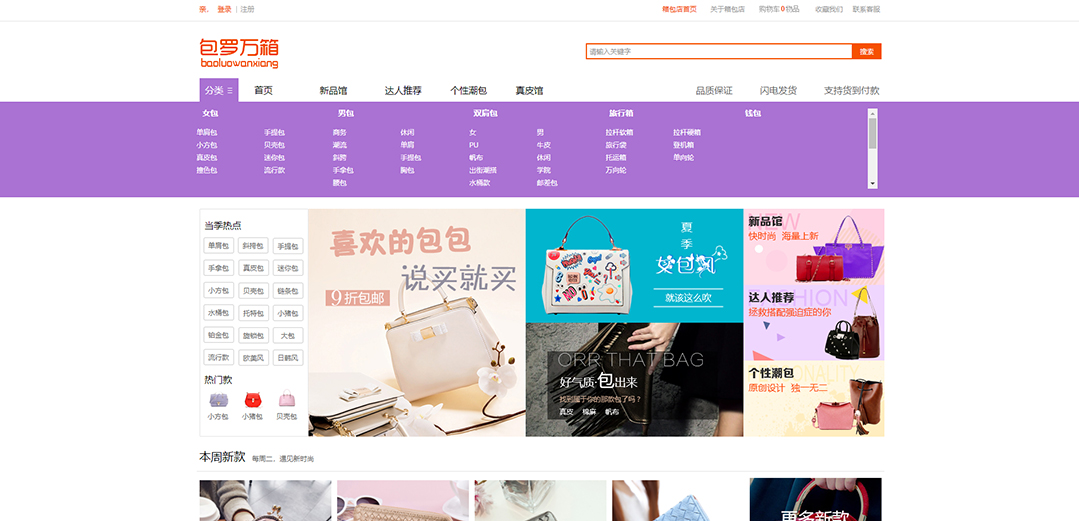Click the red 小猪包 bag icon
The height and width of the screenshot is (521, 1079).
[x=252, y=400]
